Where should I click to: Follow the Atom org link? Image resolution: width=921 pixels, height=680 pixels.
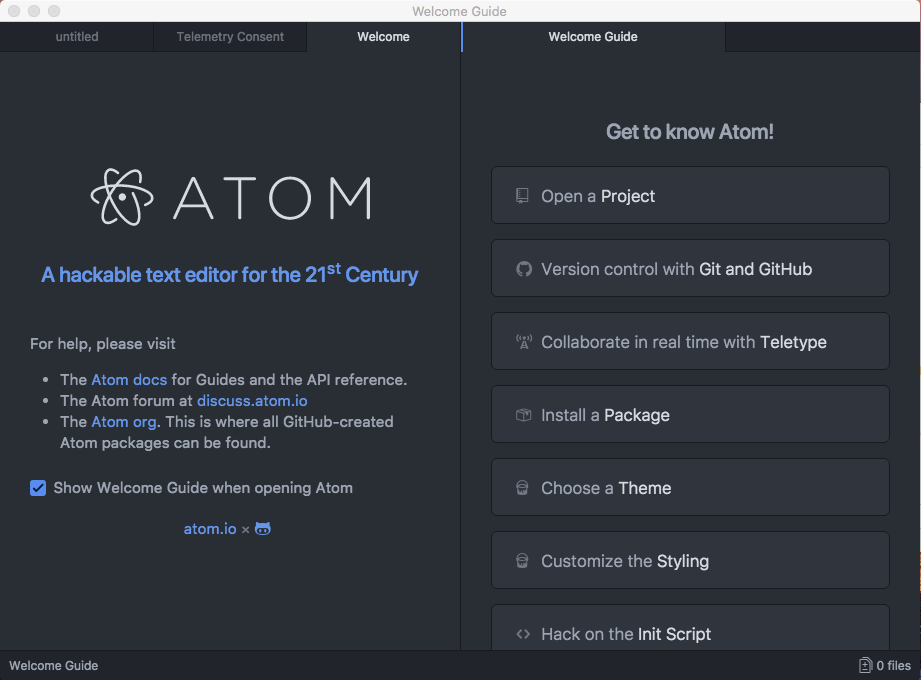click(x=123, y=422)
